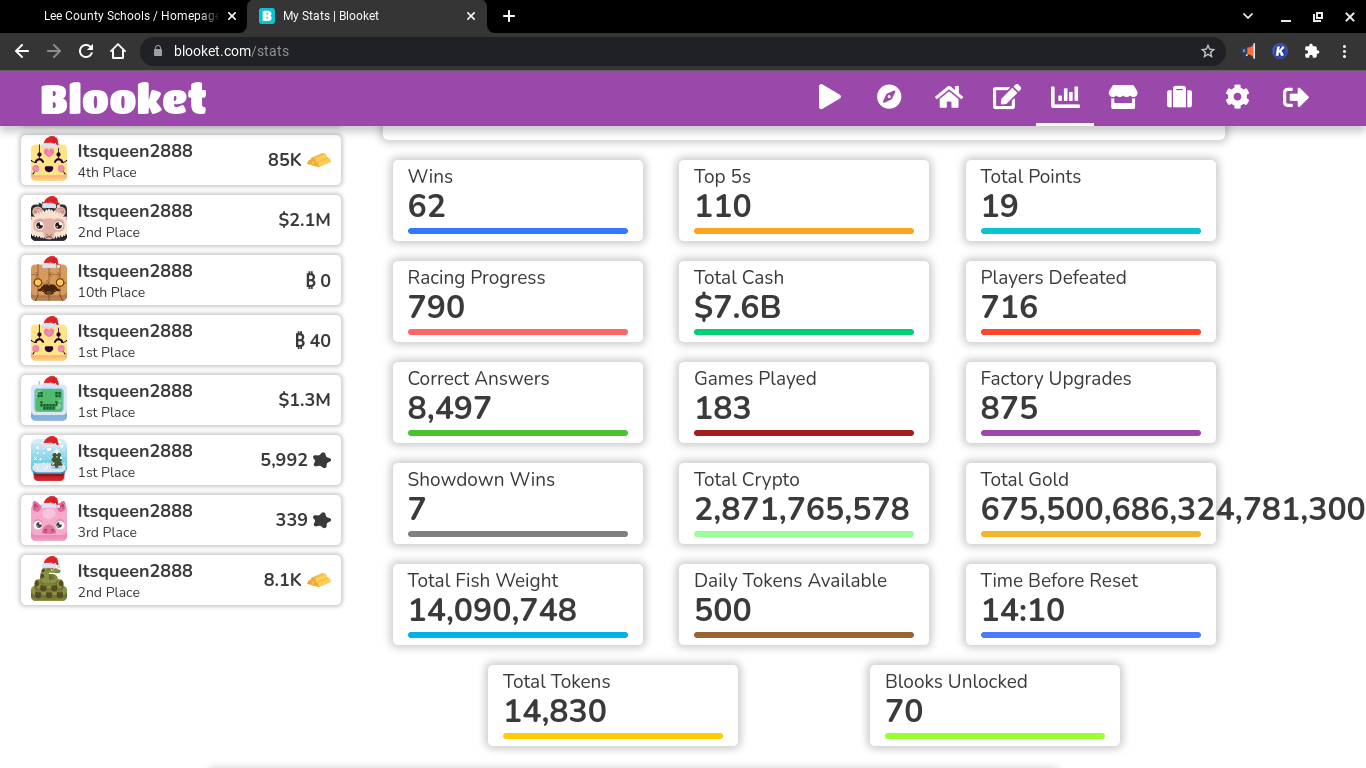1366x768 pixels.
Task: Click the Blooket logo
Action: click(x=124, y=98)
